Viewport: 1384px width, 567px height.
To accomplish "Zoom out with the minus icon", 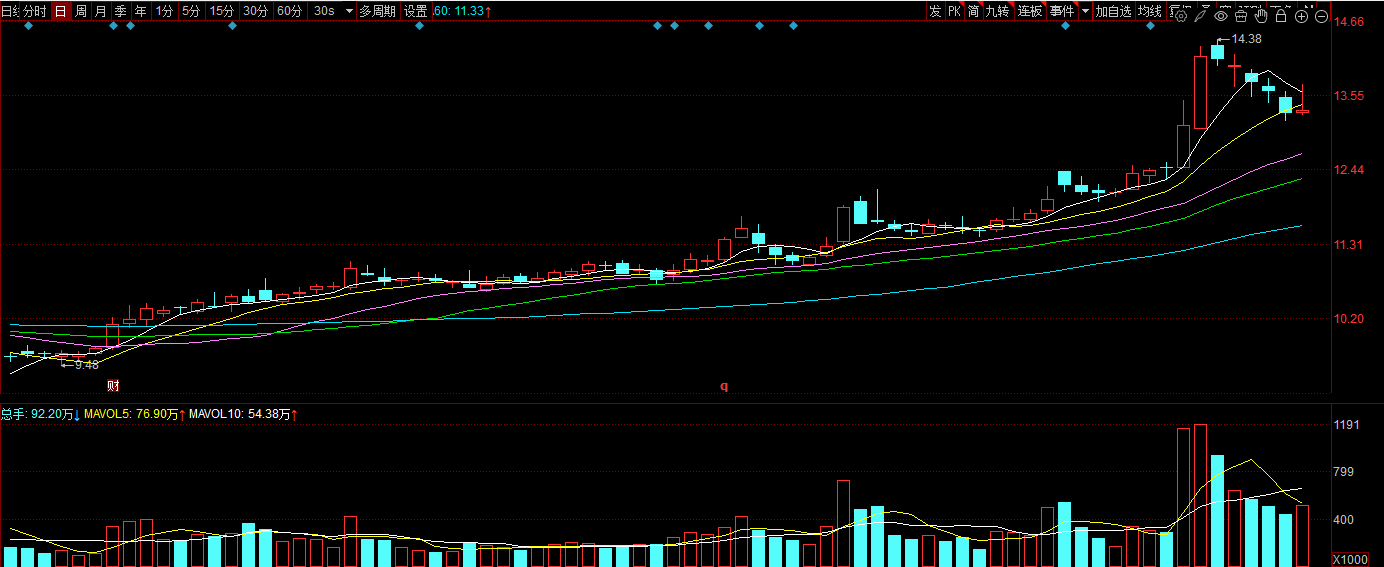I will (x=1321, y=16).
